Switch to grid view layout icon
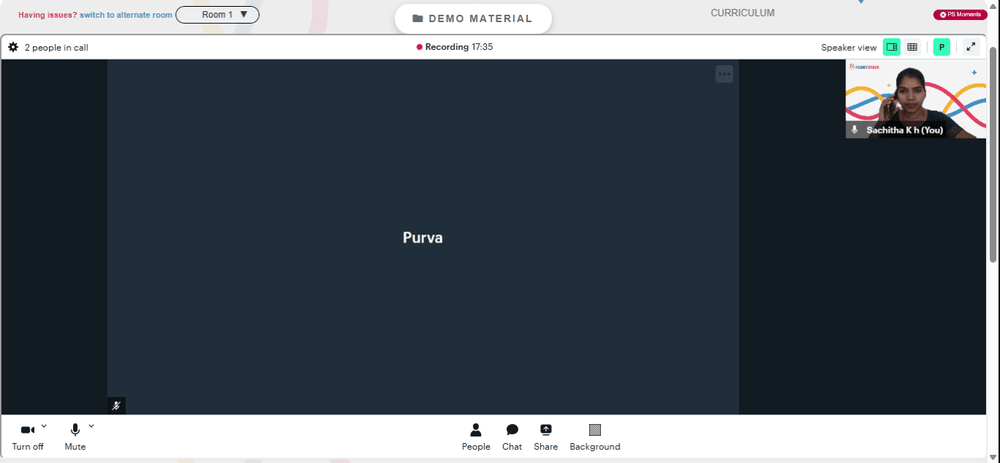The height and width of the screenshot is (463, 1000). [912, 47]
